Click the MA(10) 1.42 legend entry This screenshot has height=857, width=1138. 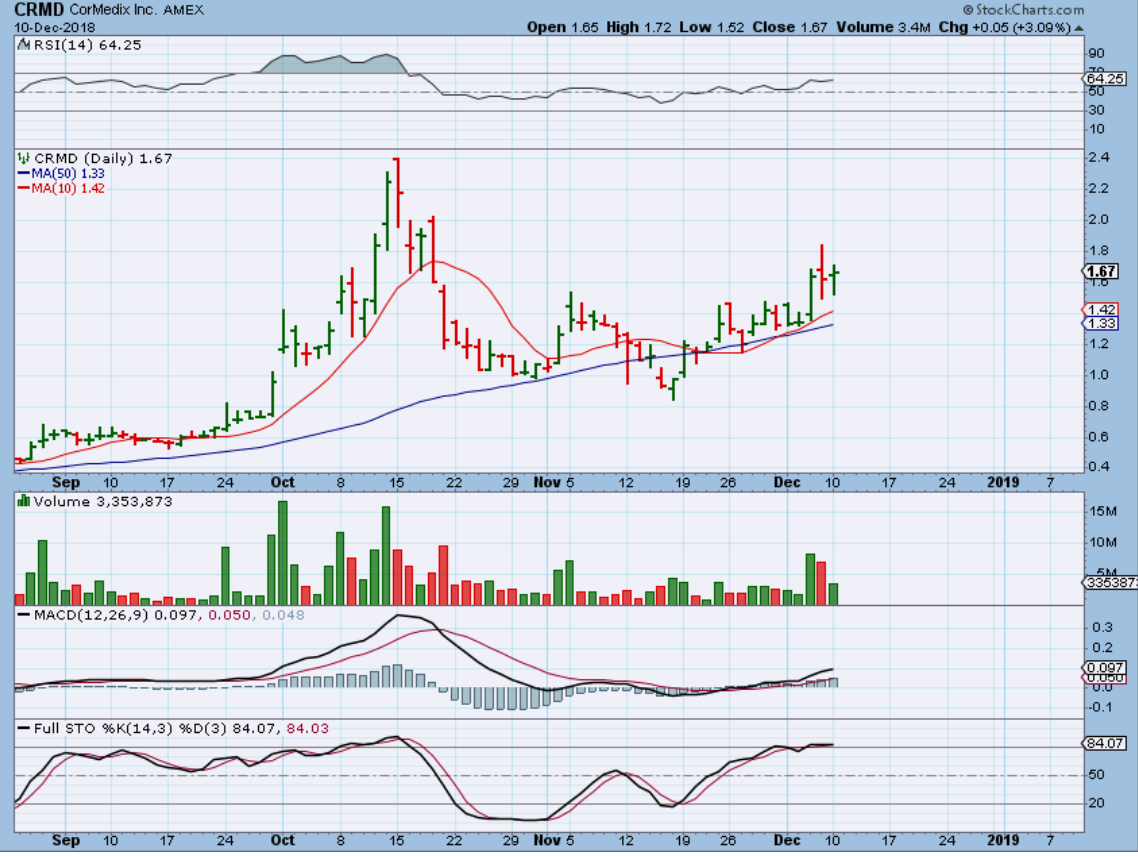pyautogui.click(x=61, y=189)
